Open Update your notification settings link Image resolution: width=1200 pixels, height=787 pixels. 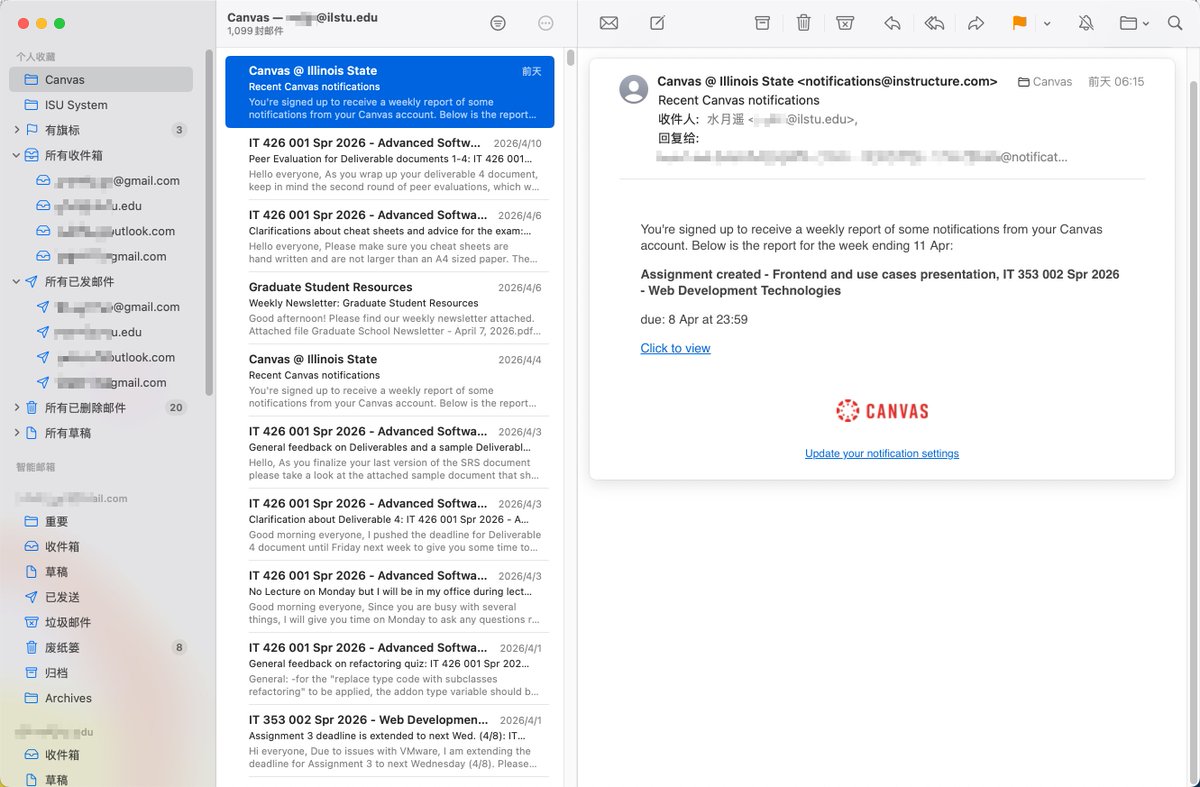(882, 453)
